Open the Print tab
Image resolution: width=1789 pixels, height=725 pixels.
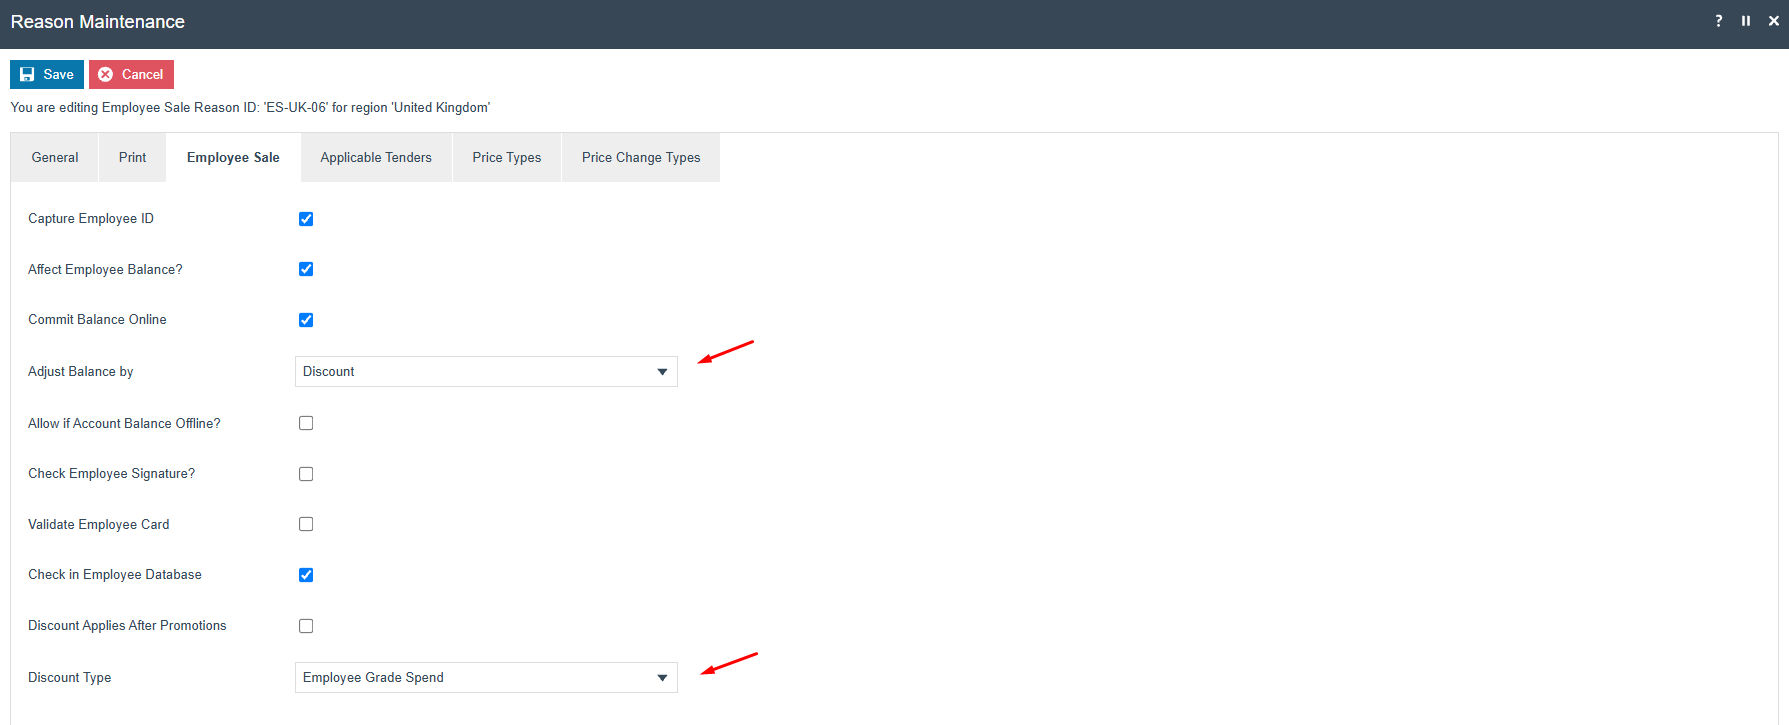pyautogui.click(x=132, y=157)
